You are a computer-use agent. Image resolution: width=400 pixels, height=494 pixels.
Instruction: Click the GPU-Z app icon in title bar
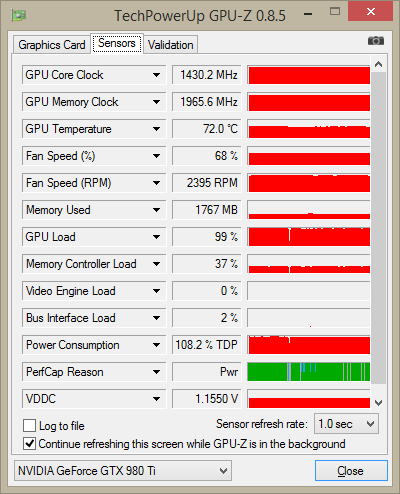pos(19,15)
